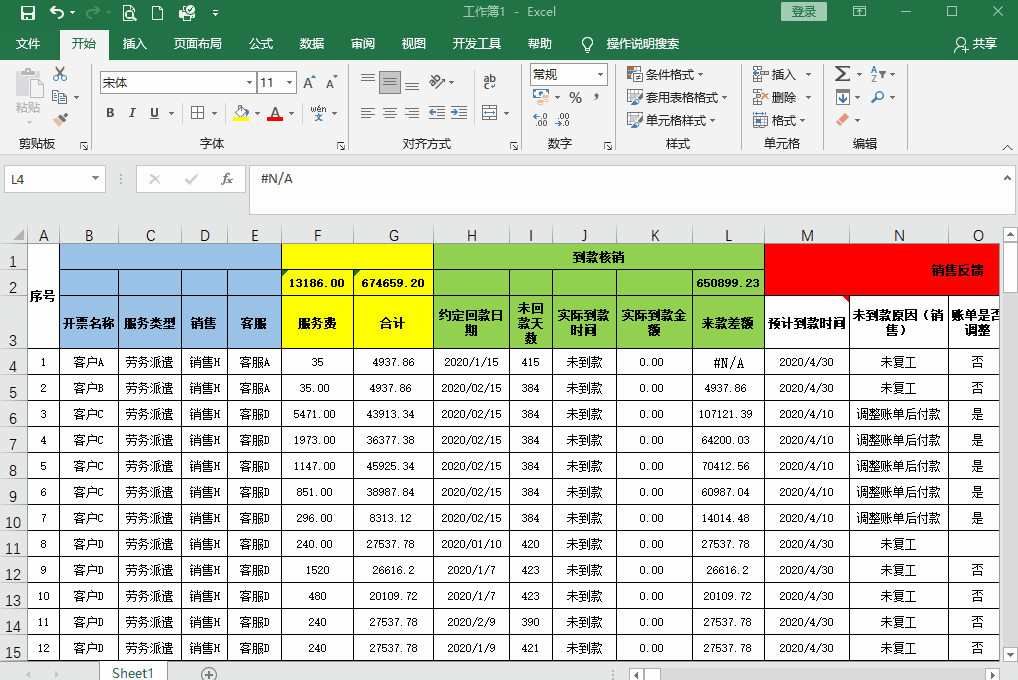1018x680 pixels.
Task: Expand the borders dropdown arrow
Action: (x=214, y=113)
